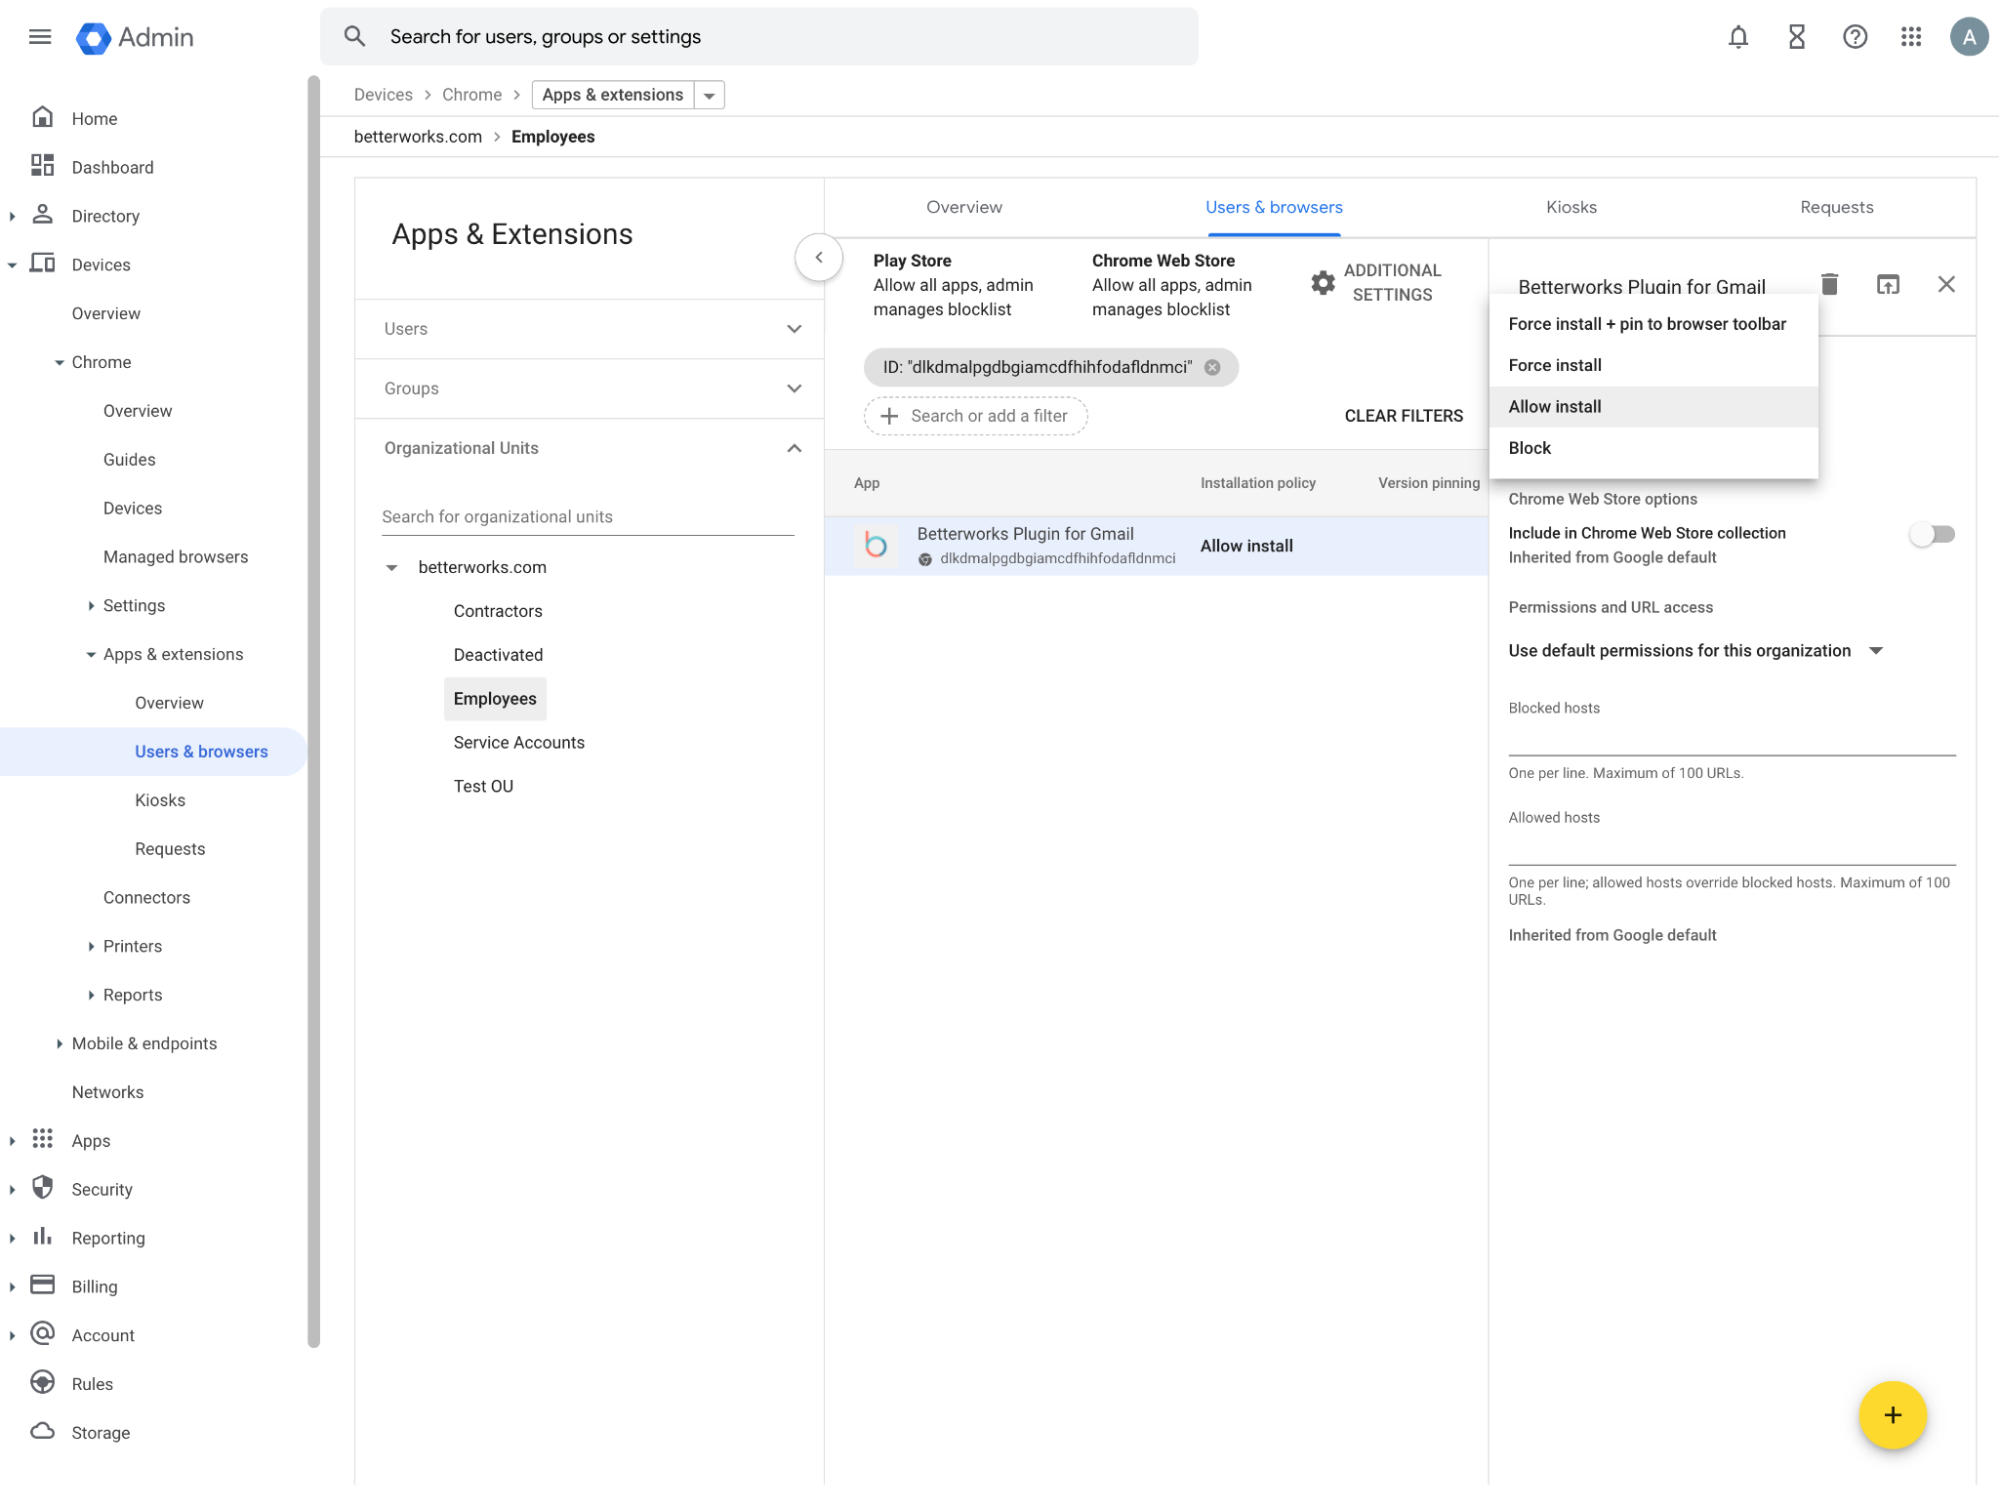Collapse the left panel with chevron button
This screenshot has height=1485, width=1999.
click(x=818, y=257)
